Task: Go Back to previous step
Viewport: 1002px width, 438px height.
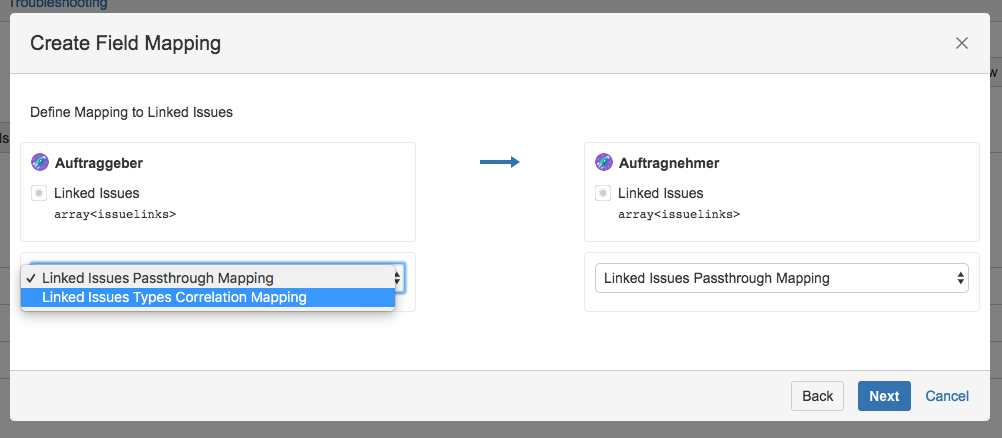Action: [817, 396]
